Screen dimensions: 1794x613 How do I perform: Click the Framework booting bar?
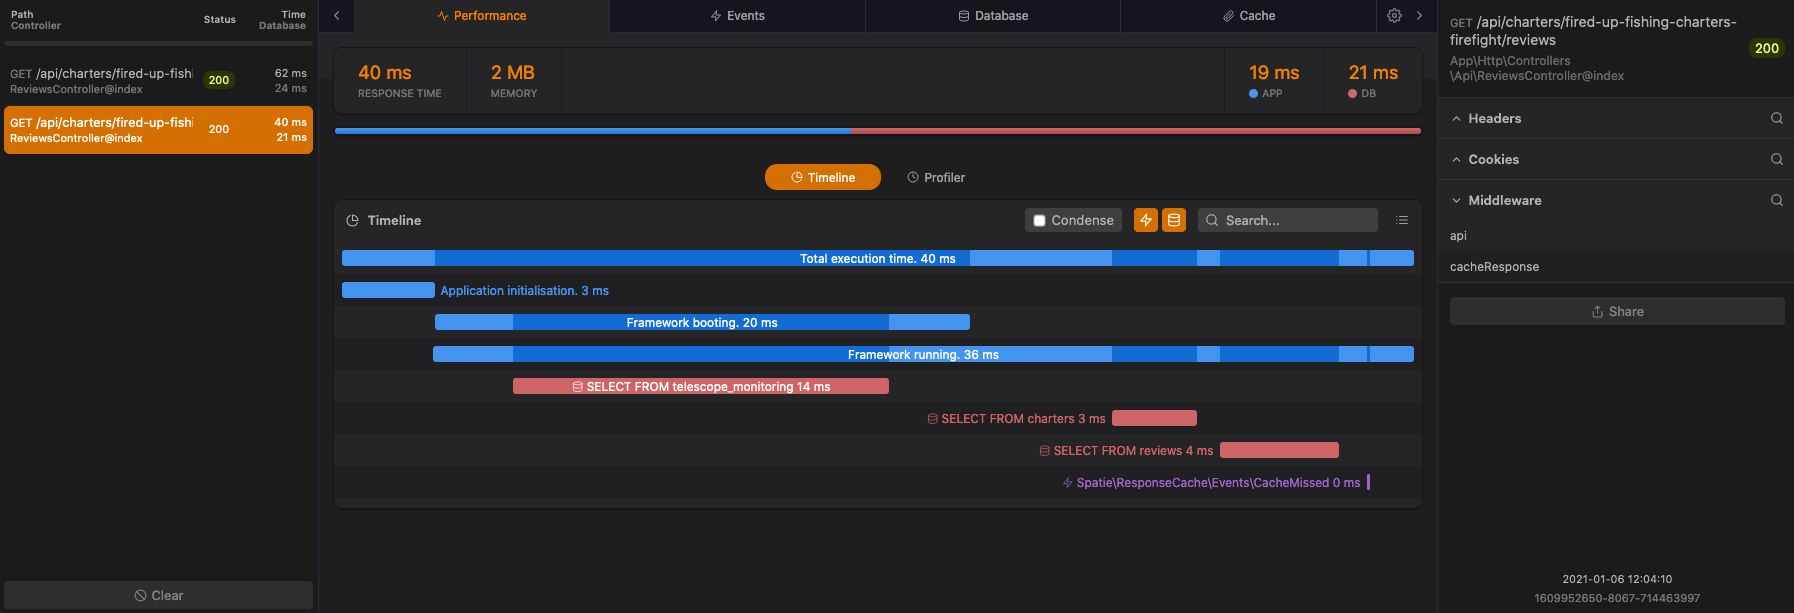point(702,322)
